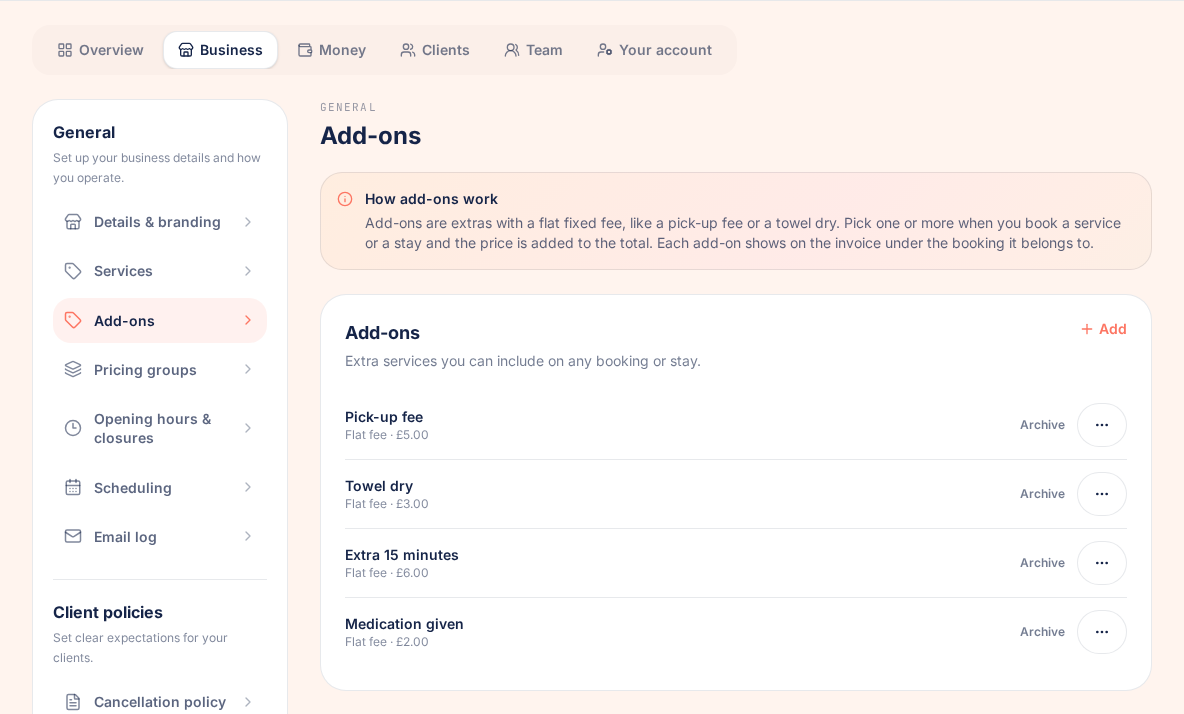Switch to the Overview tab
The height and width of the screenshot is (714, 1184).
tap(100, 50)
